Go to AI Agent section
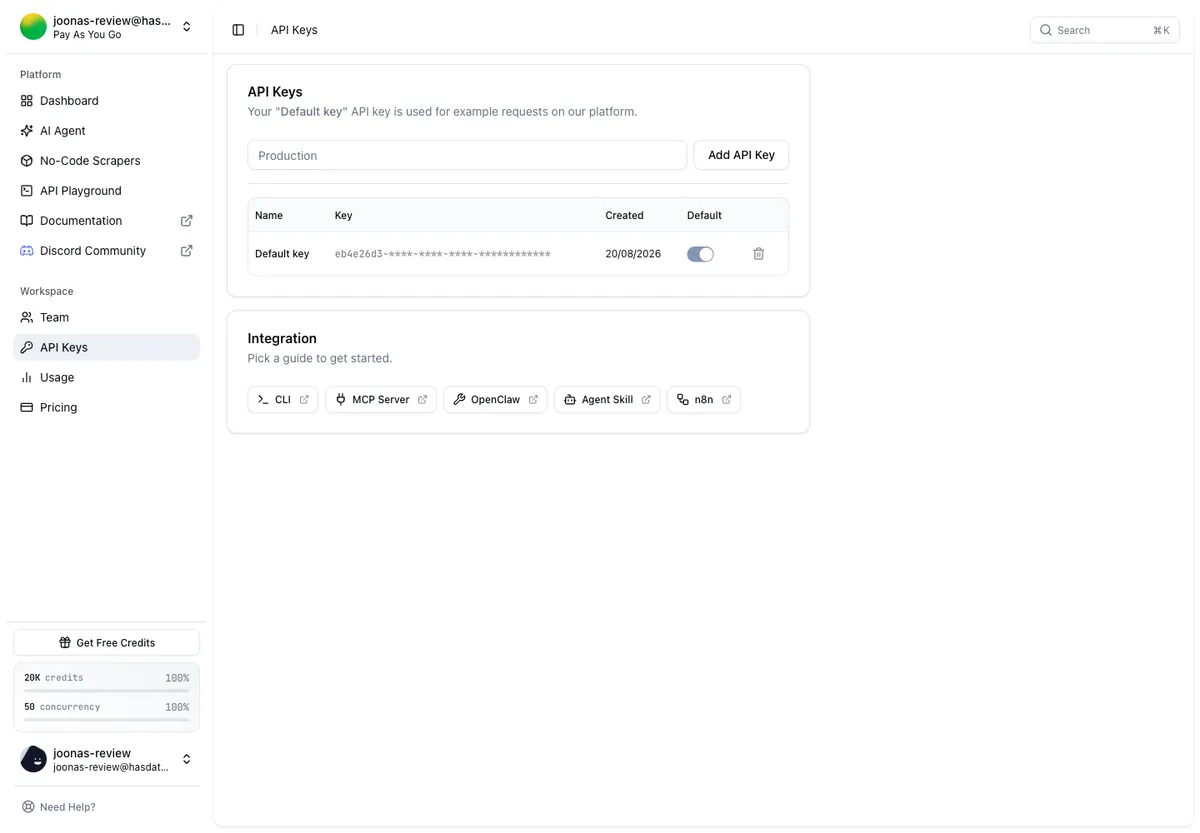The height and width of the screenshot is (833, 1200). point(106,131)
